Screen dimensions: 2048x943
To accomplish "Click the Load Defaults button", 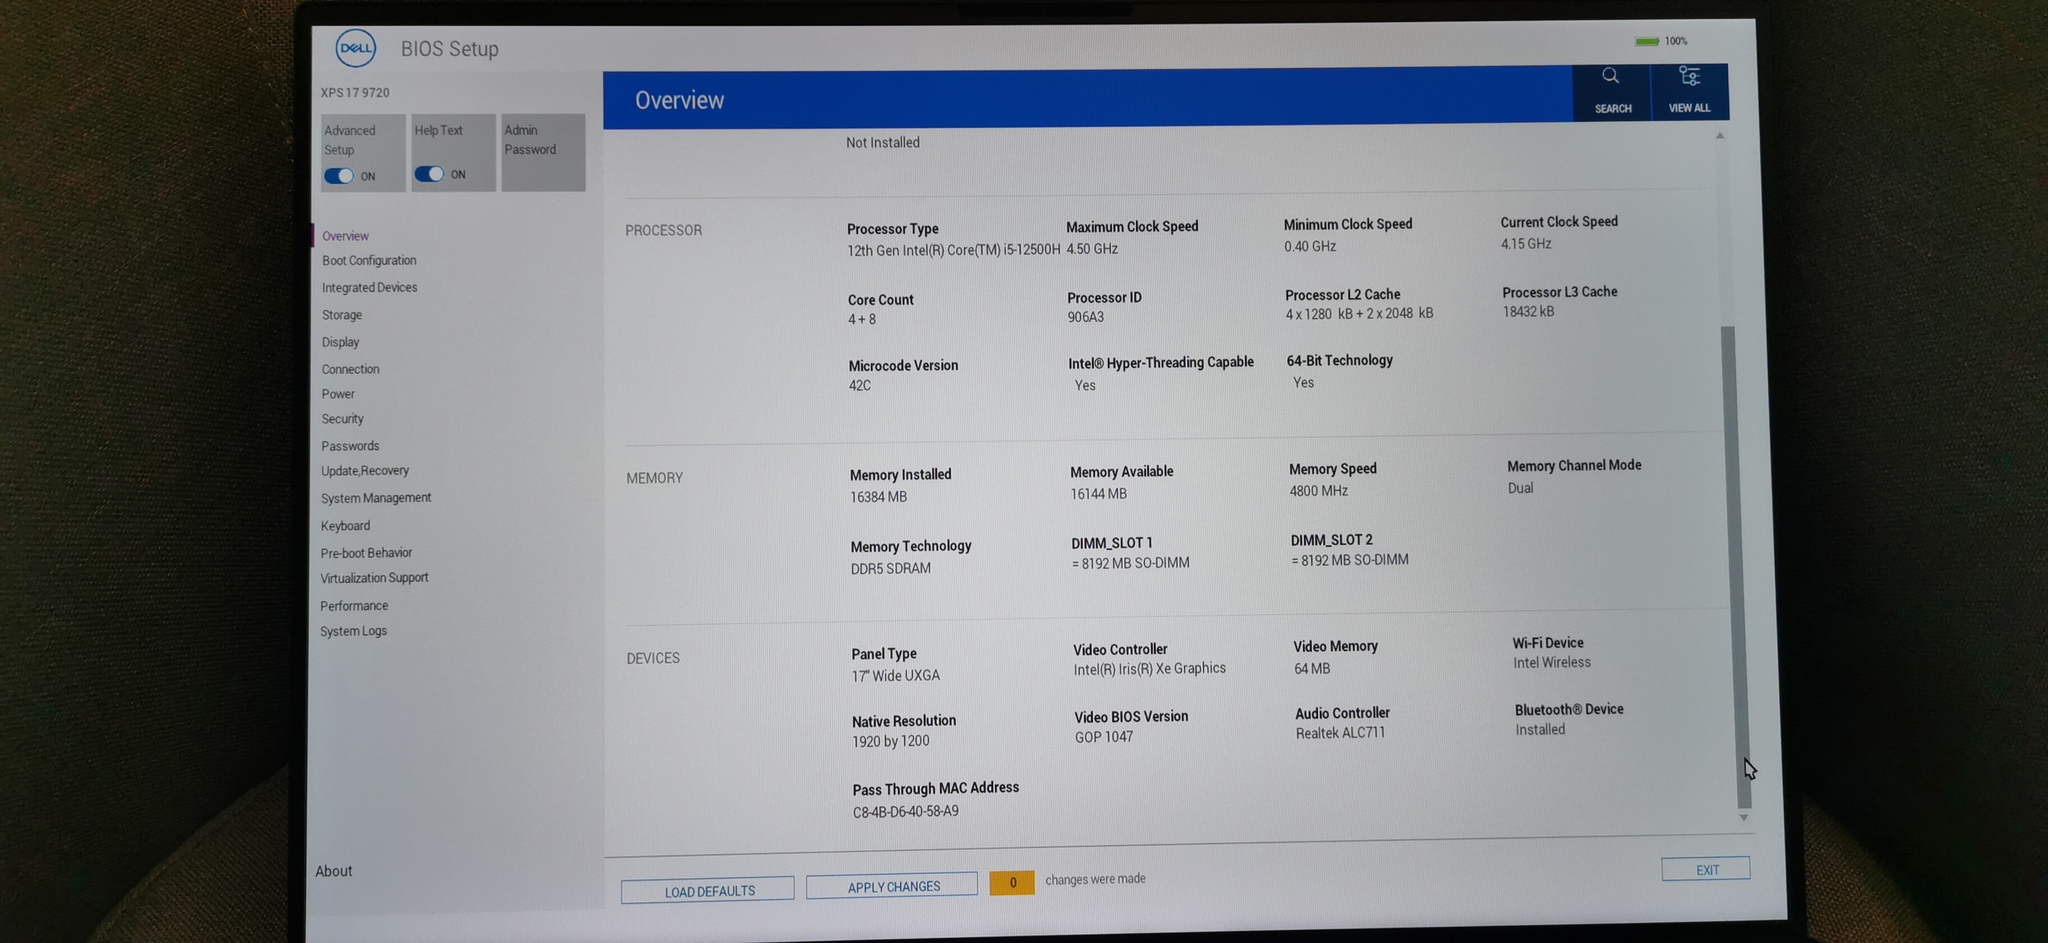I will (708, 890).
